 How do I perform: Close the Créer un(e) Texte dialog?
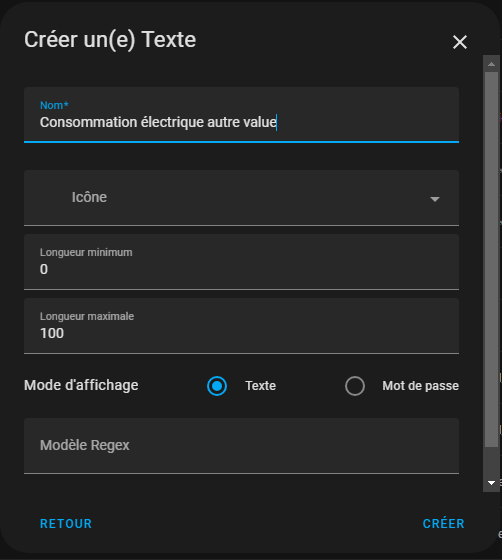(x=460, y=42)
